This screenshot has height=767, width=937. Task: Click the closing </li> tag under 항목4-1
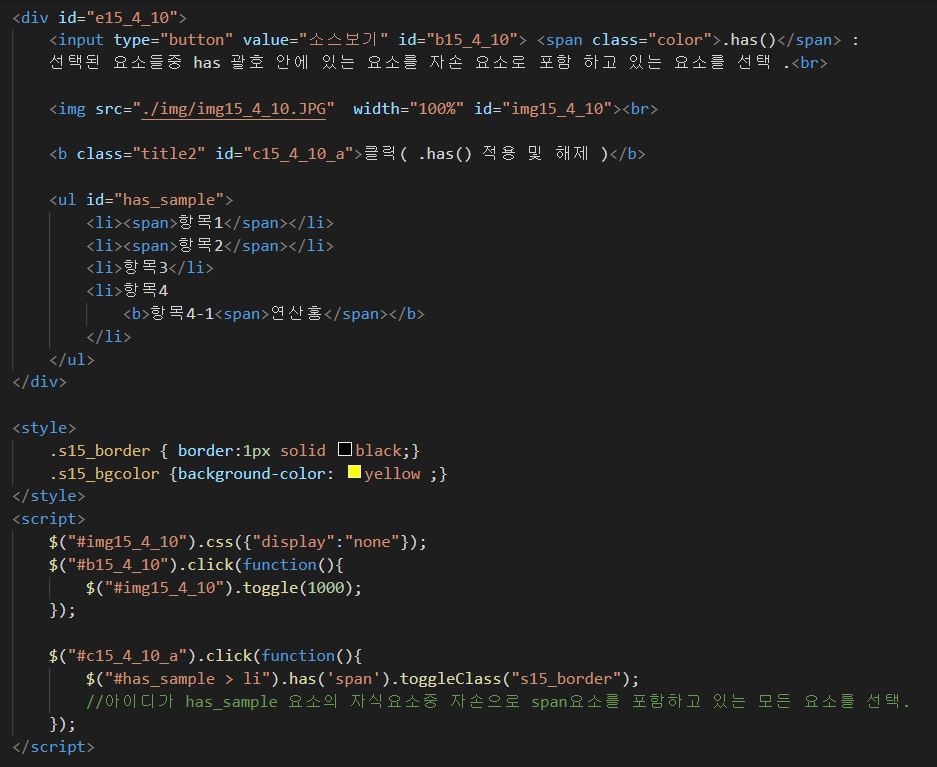(x=109, y=336)
